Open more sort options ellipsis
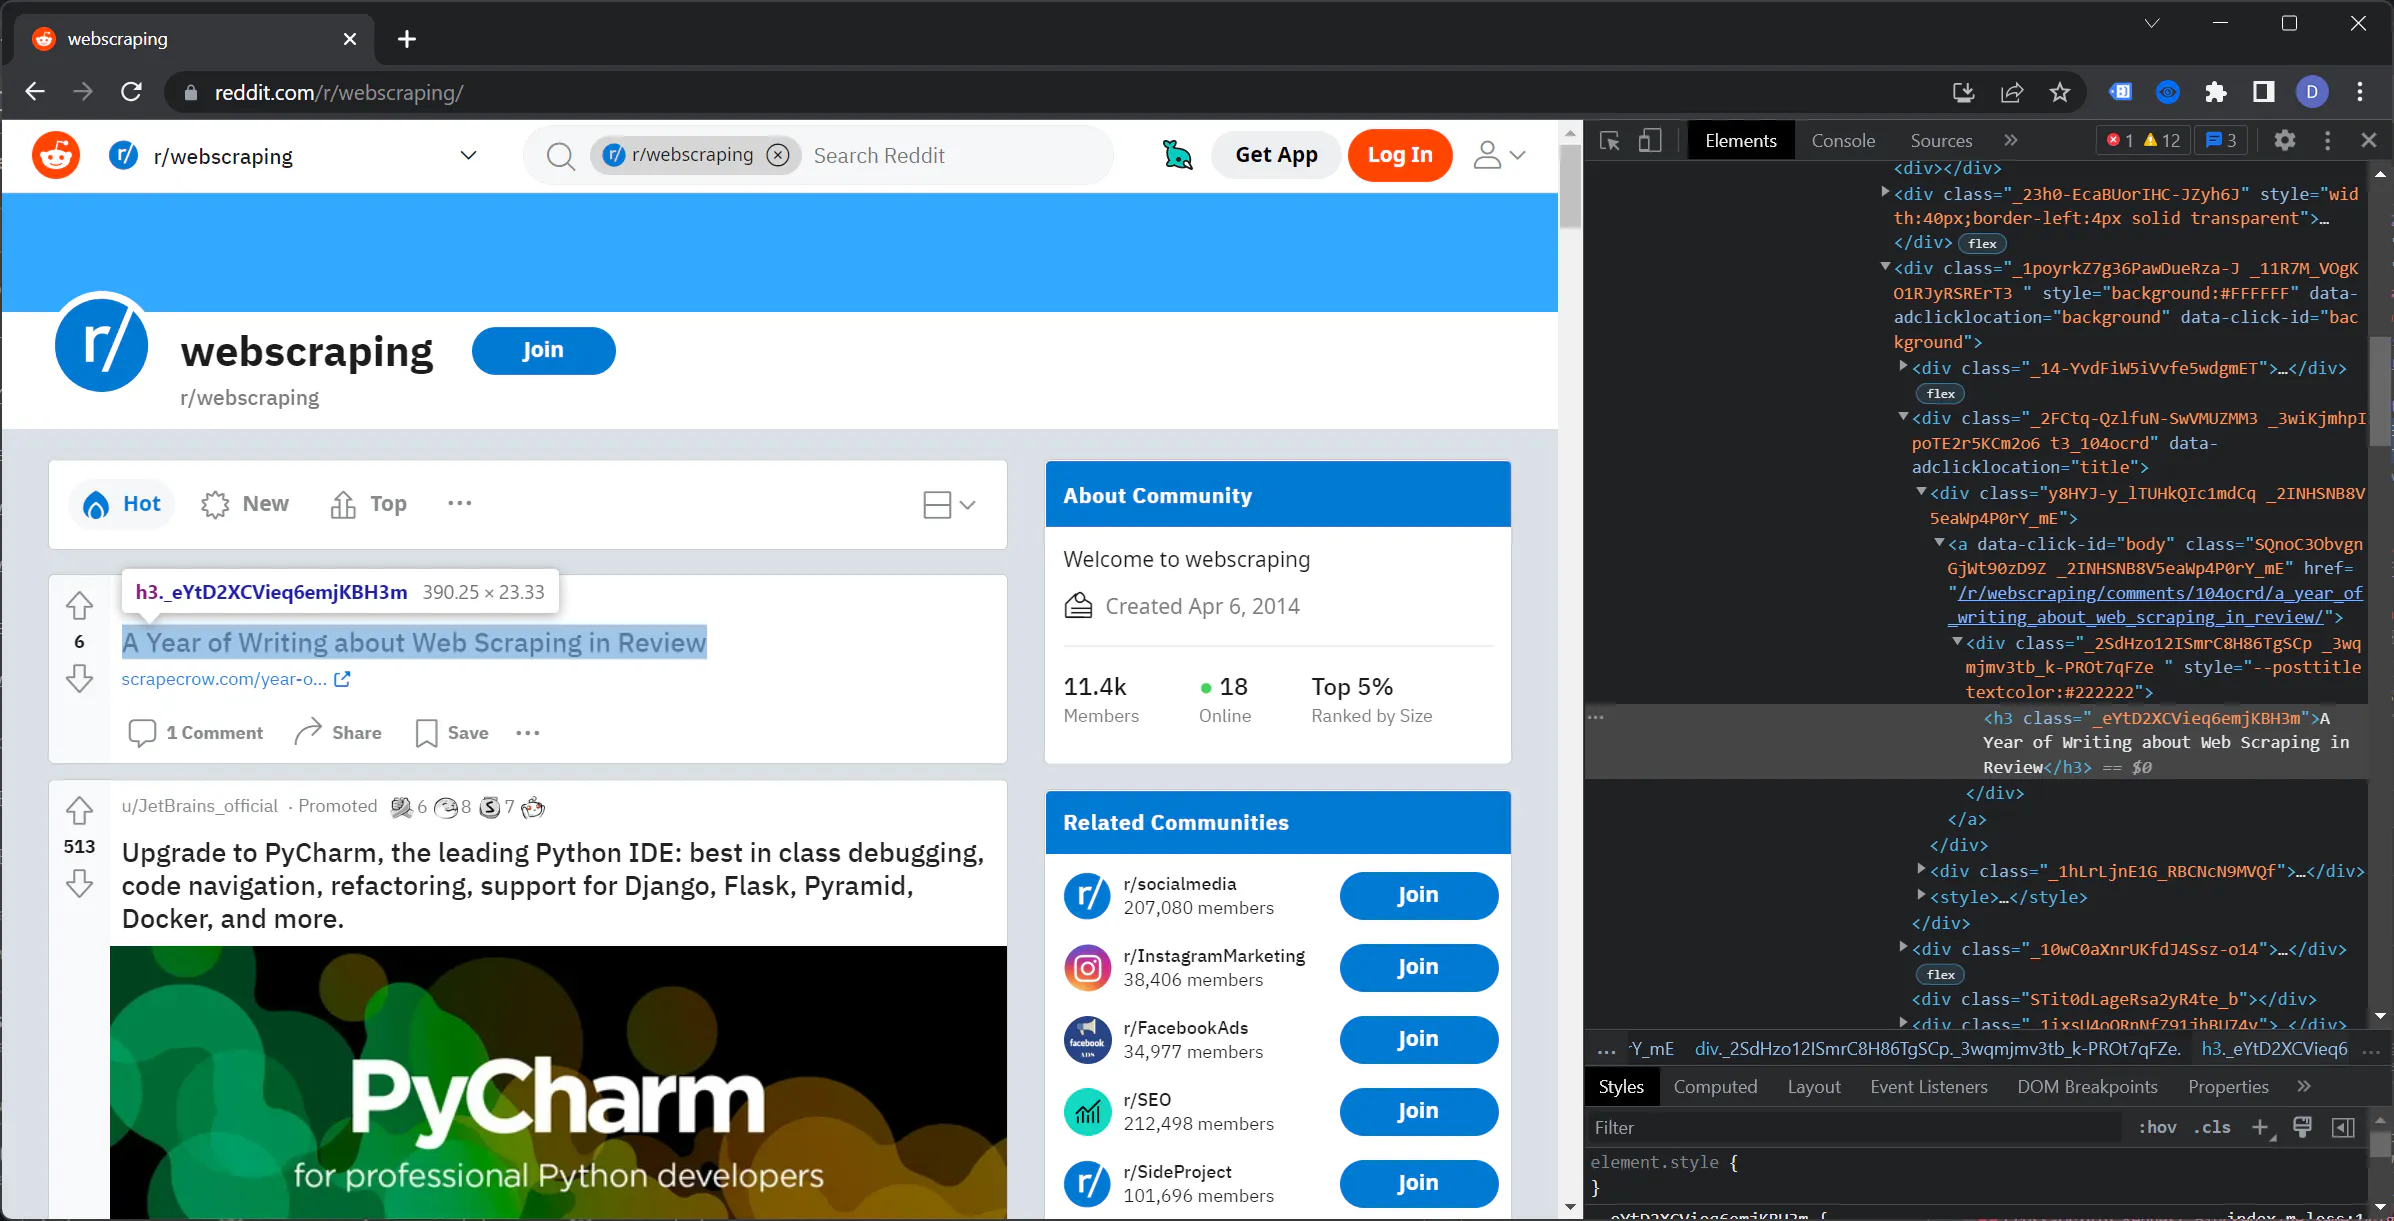Viewport: 2394px width, 1221px height. click(460, 503)
